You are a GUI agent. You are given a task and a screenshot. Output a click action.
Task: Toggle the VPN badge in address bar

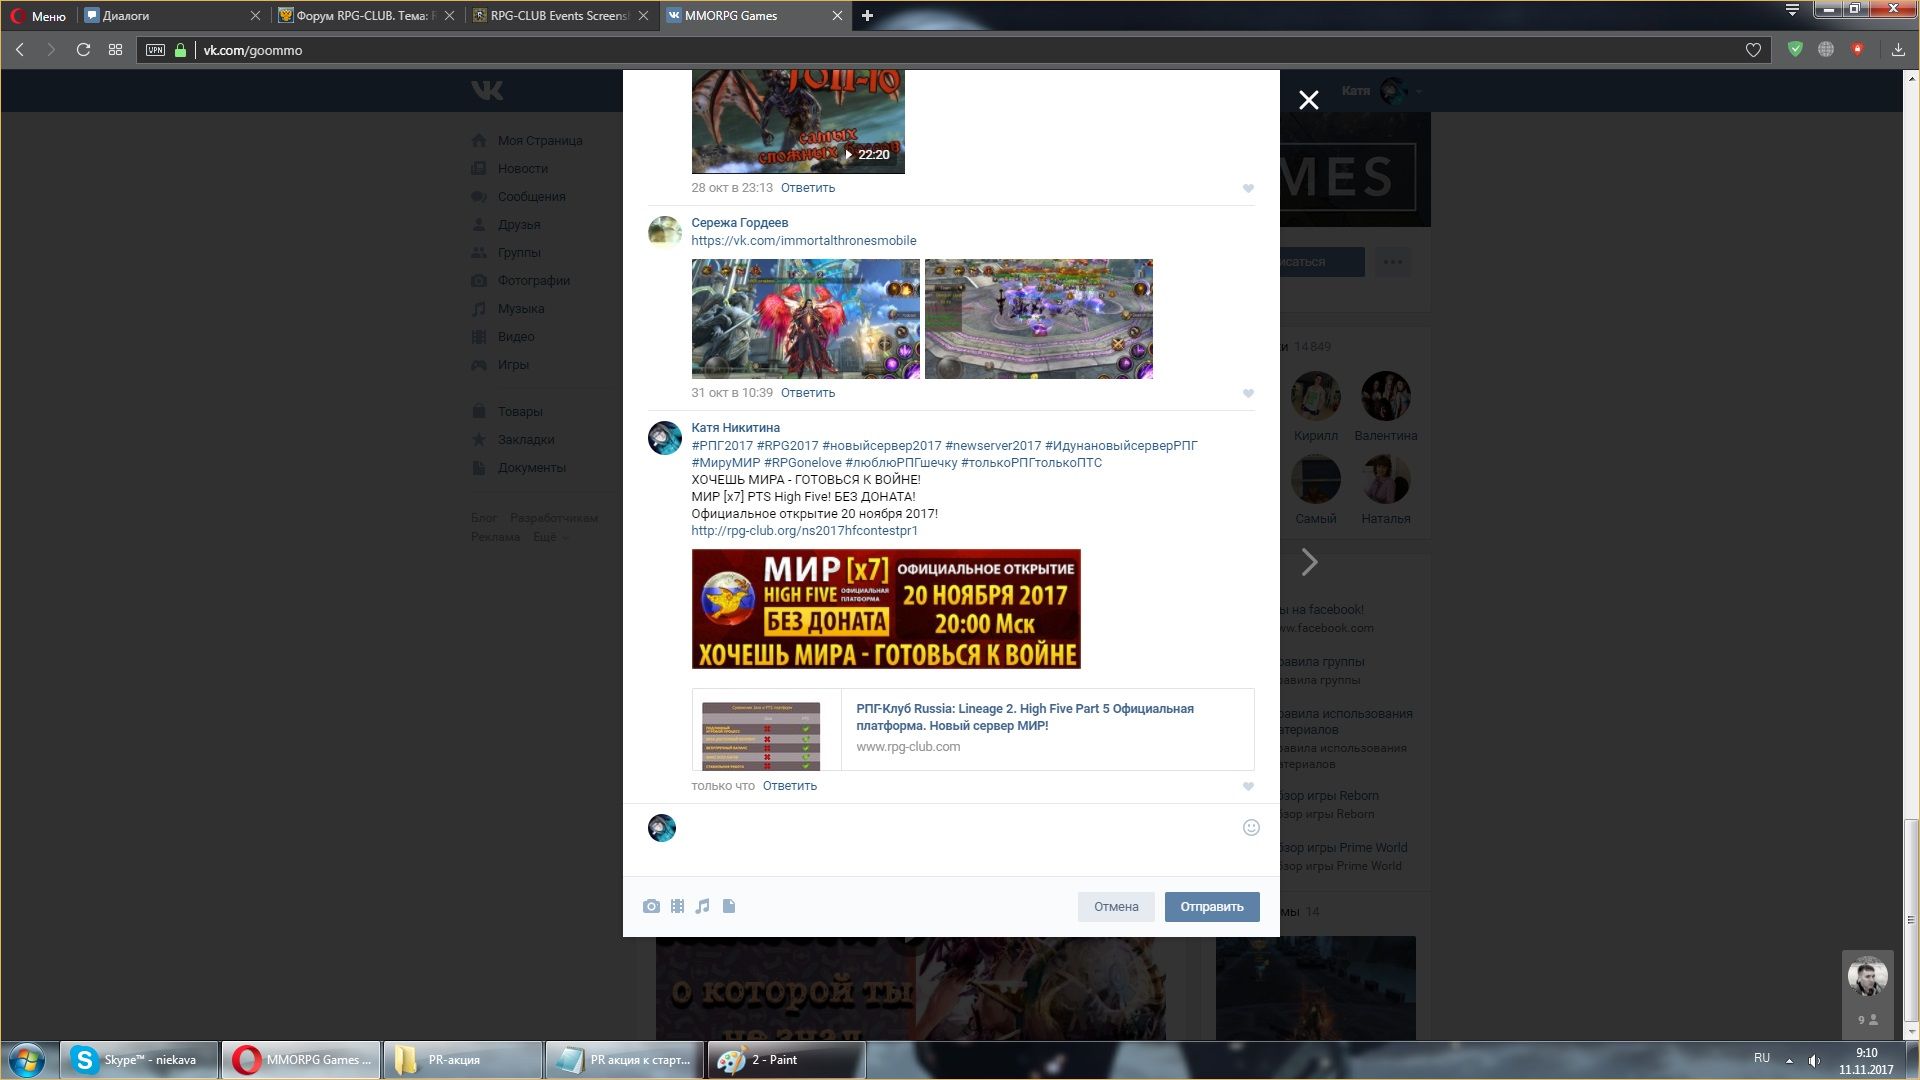point(155,50)
